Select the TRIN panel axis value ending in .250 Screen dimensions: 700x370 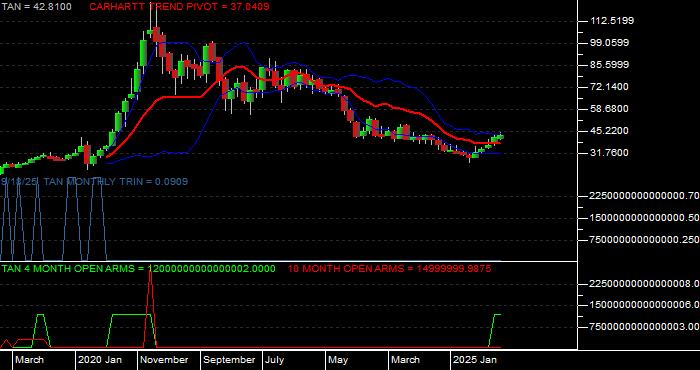[x=644, y=240]
